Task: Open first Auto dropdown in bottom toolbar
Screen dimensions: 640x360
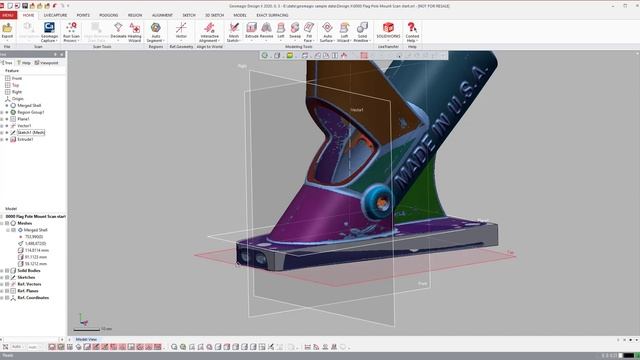Action: click(x=18, y=347)
